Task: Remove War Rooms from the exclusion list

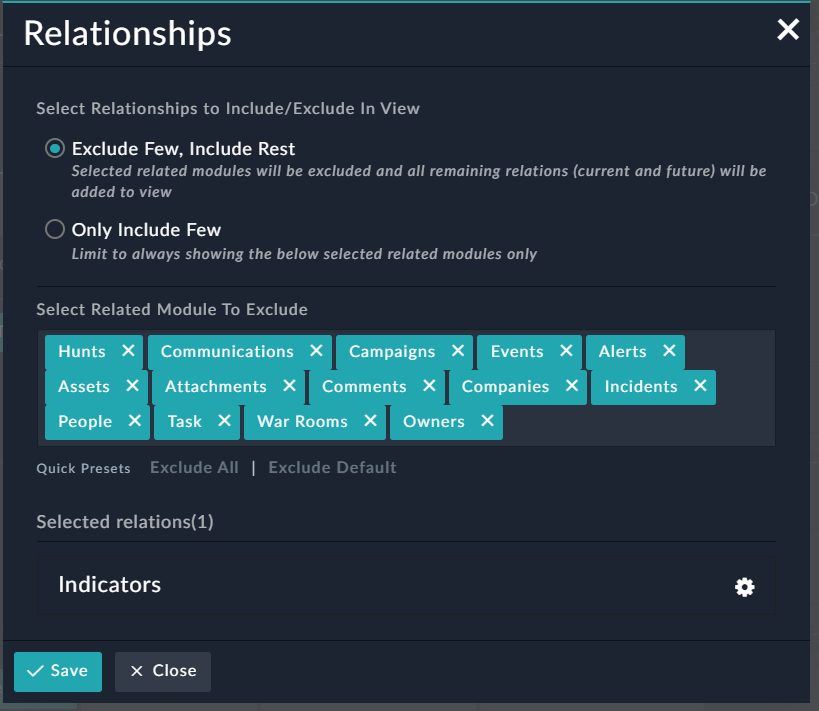Action: [369, 421]
